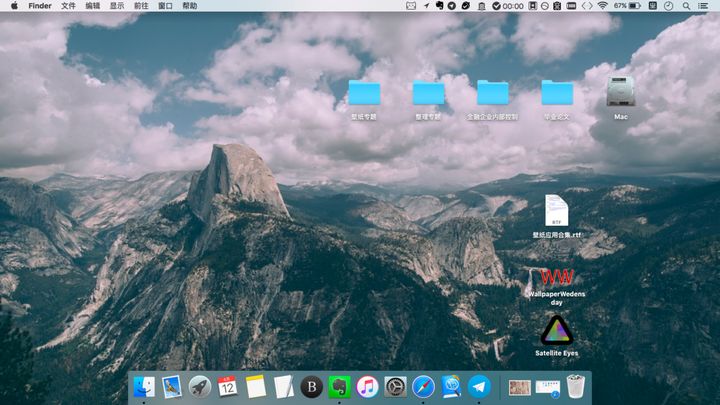
Task: Open Evernote from the dock
Action: click(x=339, y=386)
